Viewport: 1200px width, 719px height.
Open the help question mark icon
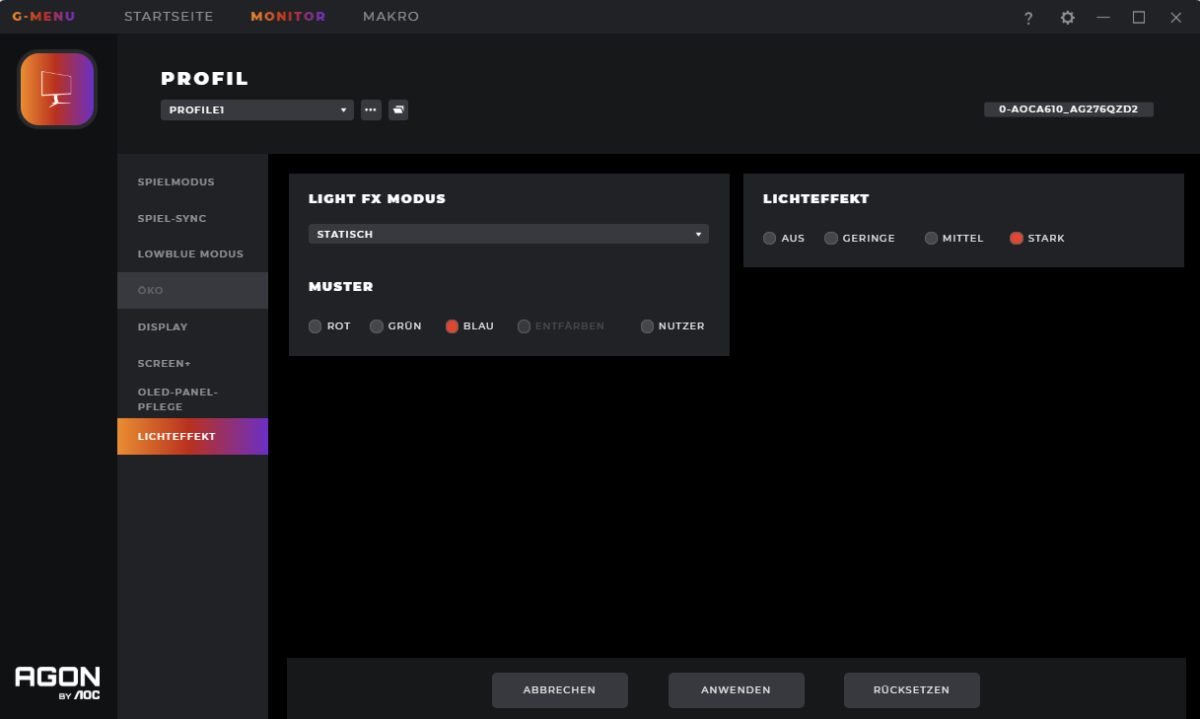(1028, 18)
